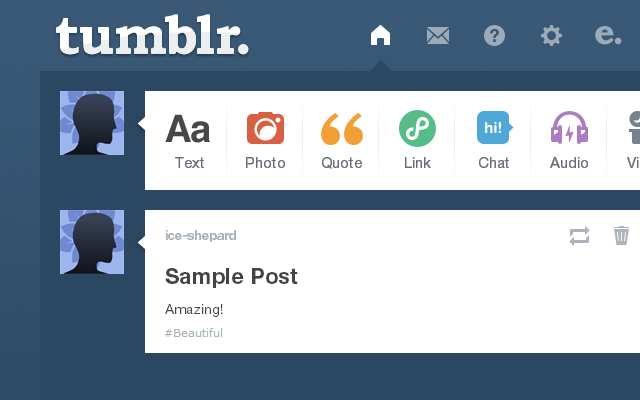Click the avatar next to the post toolbar
This screenshot has height=400, width=640.
coord(92,123)
